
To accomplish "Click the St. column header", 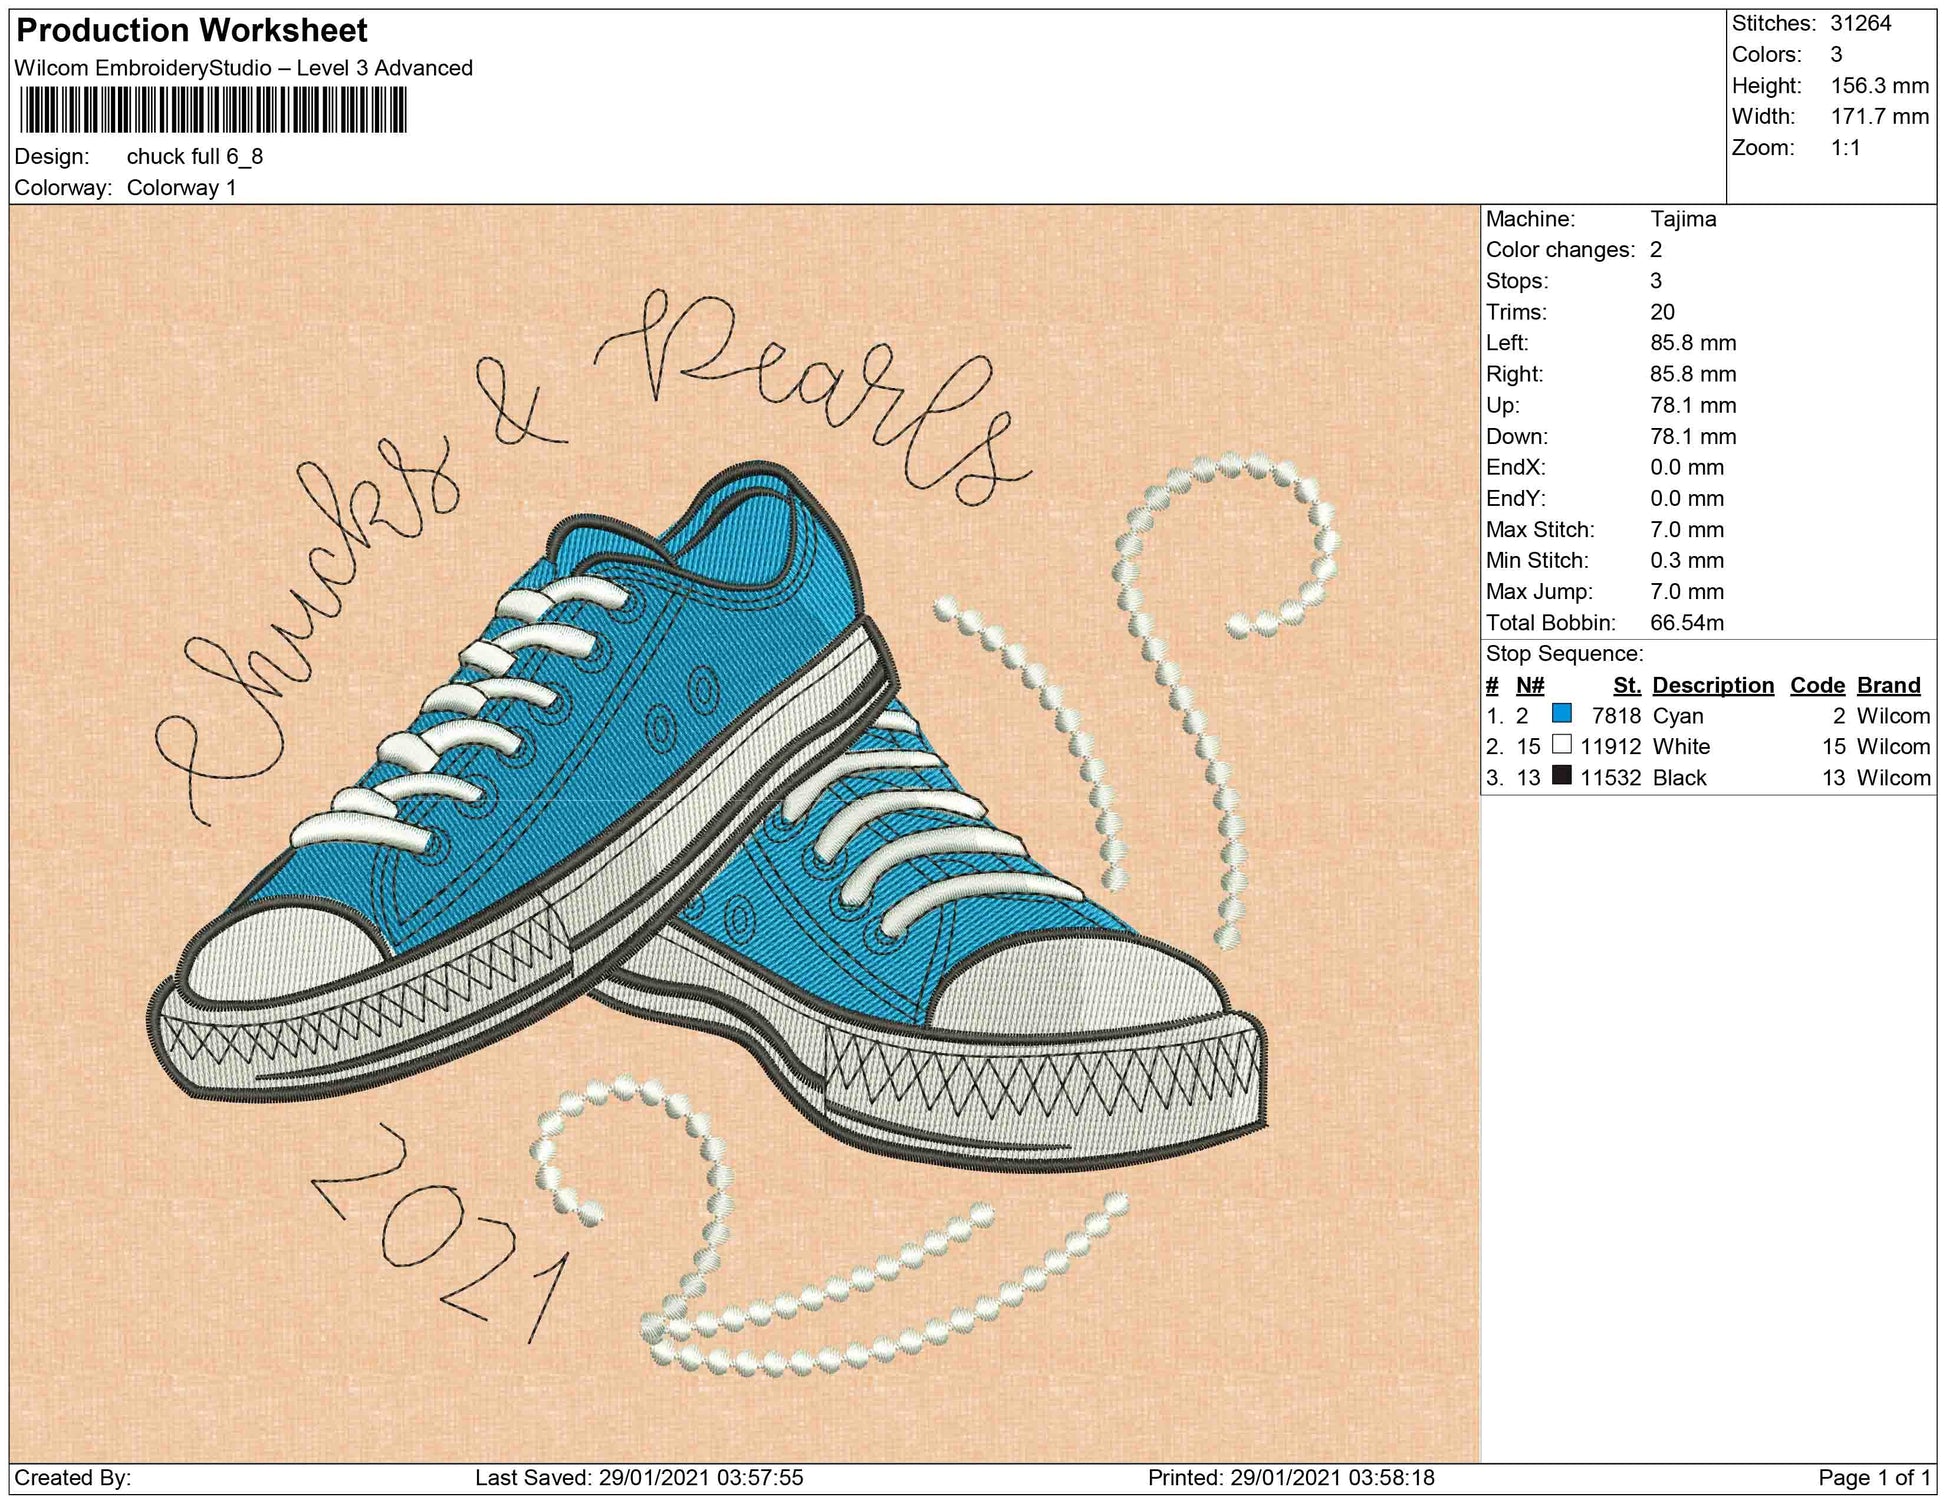I will pyautogui.click(x=1626, y=685).
